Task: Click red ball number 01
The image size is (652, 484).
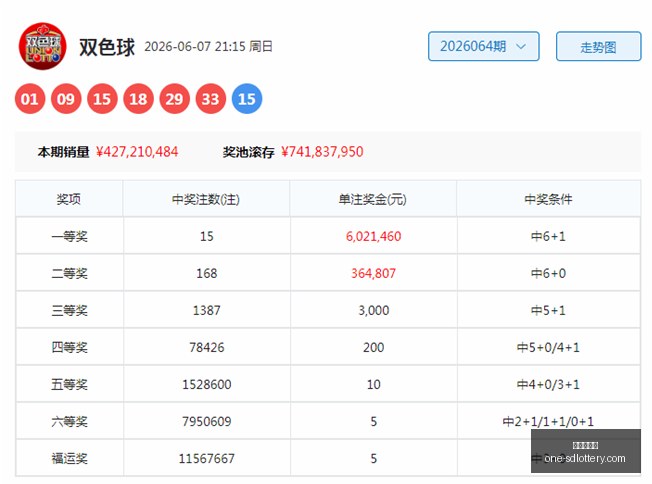Action: click(x=30, y=99)
